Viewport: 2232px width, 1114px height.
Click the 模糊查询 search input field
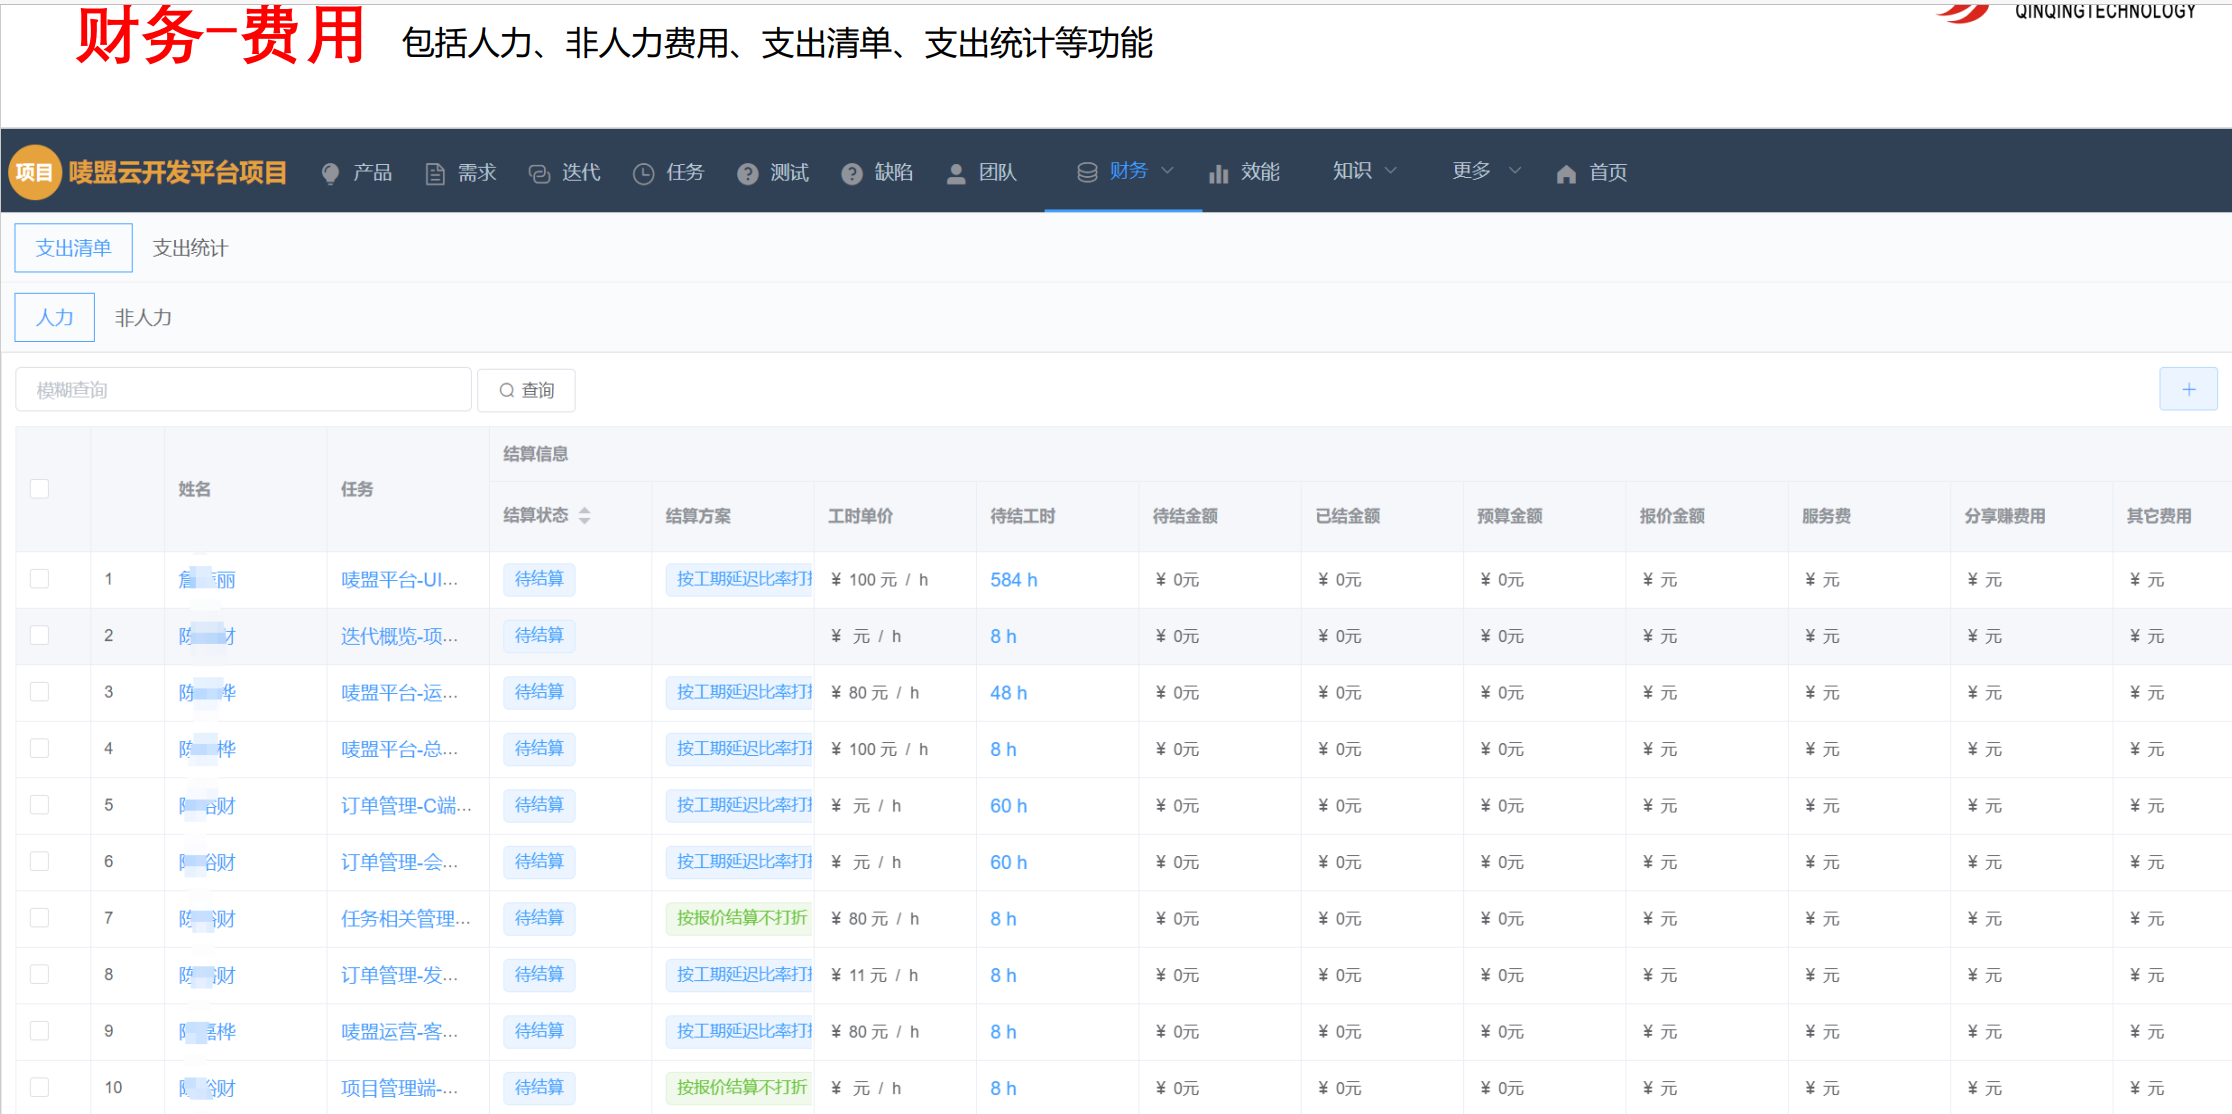tap(243, 390)
